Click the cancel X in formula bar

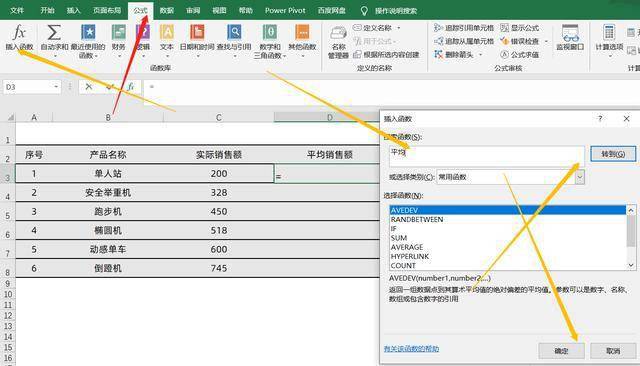point(89,87)
